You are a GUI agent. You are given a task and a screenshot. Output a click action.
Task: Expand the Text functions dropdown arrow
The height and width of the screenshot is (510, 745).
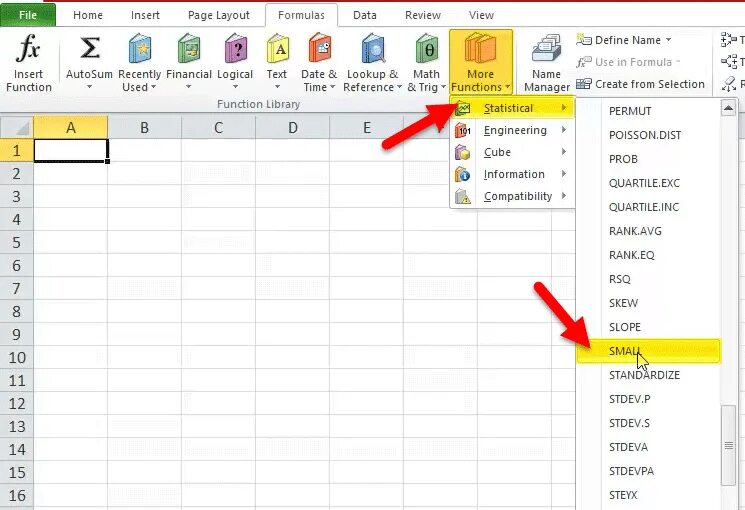click(x=277, y=87)
